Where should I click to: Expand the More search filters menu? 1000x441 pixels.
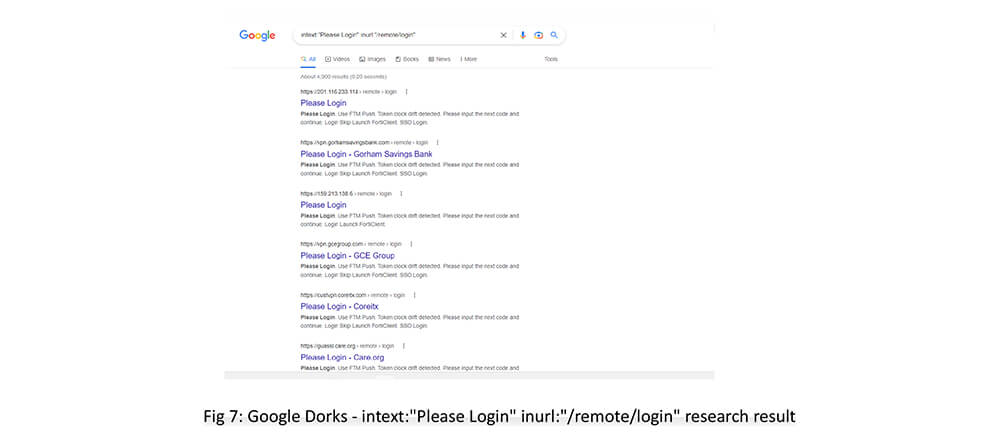466,59
